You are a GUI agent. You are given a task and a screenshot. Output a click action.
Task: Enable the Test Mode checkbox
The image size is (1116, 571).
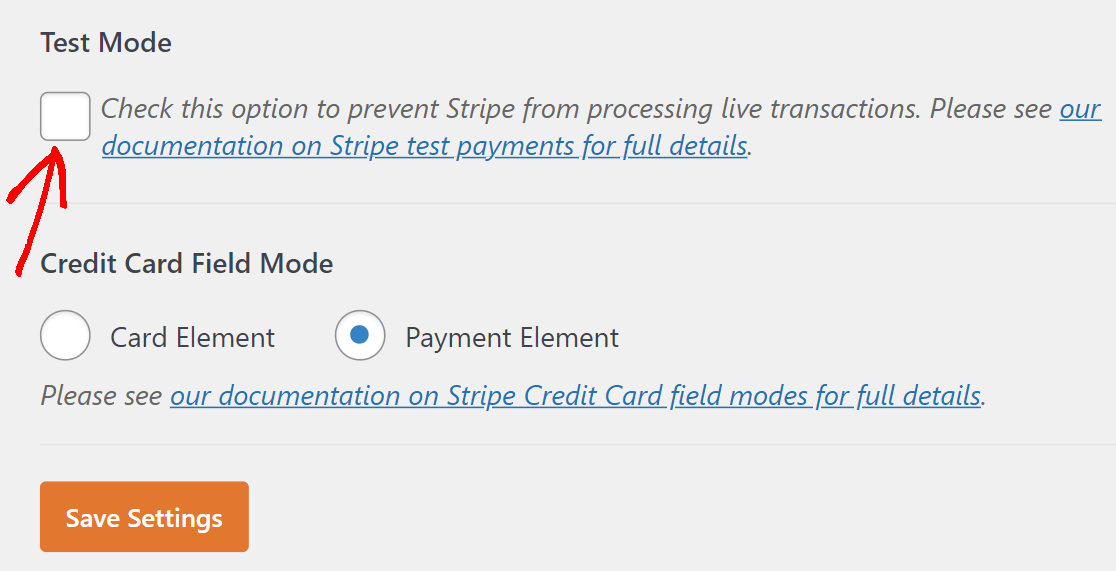(x=65, y=116)
